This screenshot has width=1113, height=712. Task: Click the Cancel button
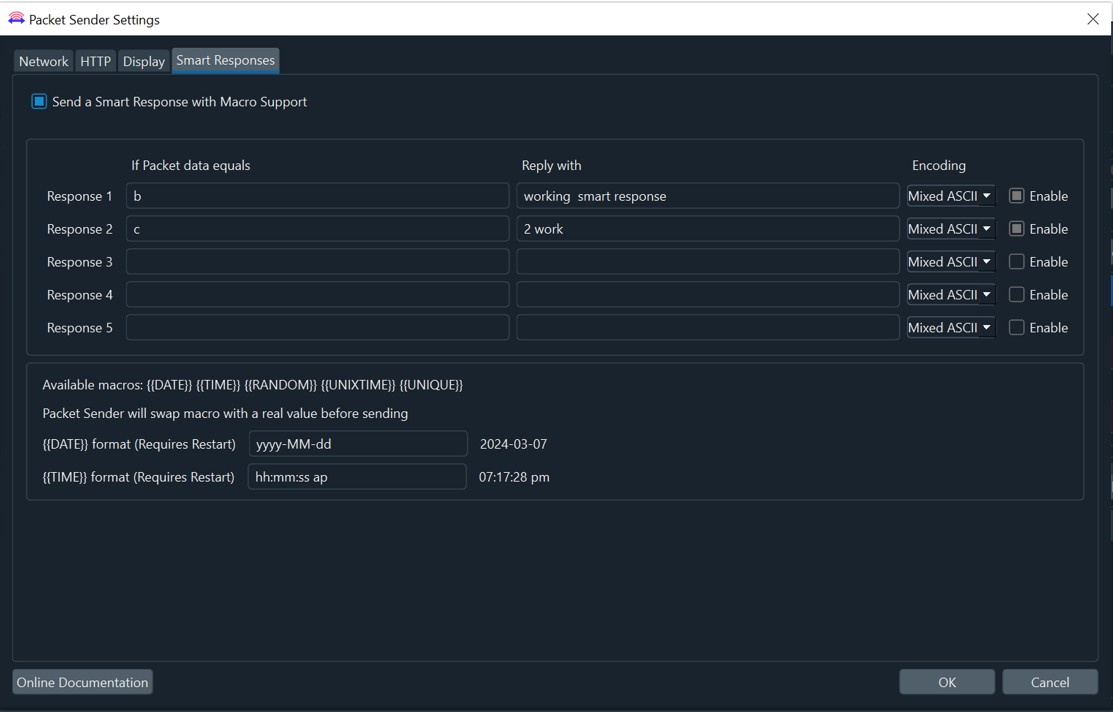(x=1050, y=682)
